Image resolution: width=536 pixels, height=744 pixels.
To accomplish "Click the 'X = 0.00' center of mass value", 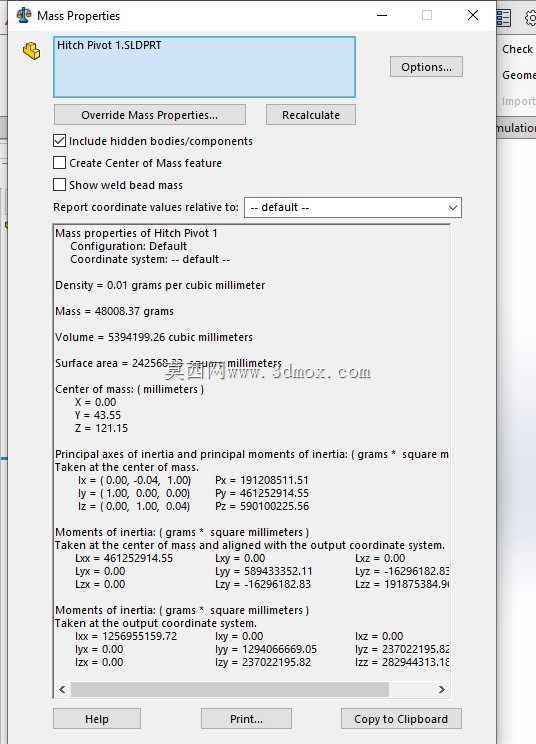I will [95, 402].
